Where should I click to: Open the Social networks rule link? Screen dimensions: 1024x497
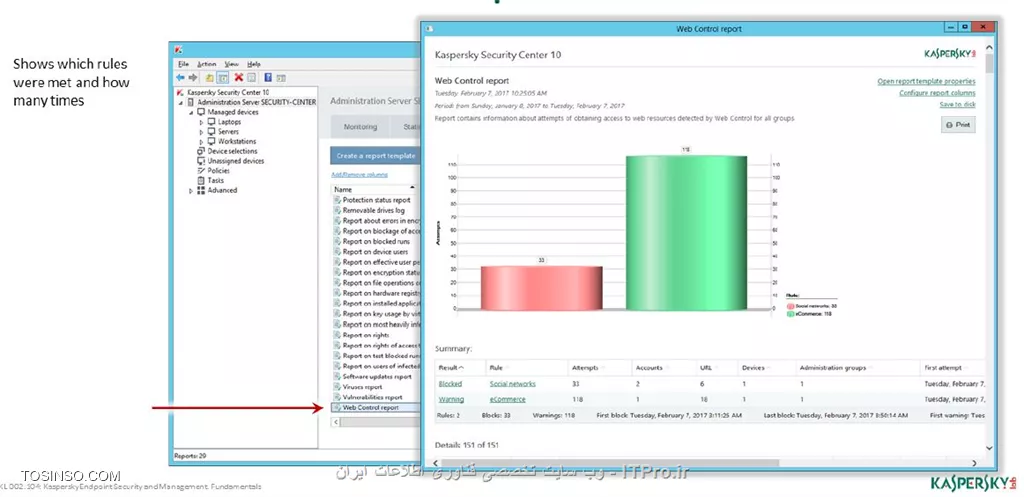pos(513,384)
